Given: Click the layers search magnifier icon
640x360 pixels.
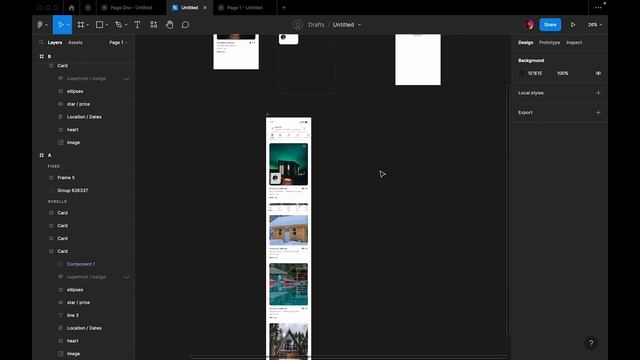Looking at the screenshot, I should (41, 42).
